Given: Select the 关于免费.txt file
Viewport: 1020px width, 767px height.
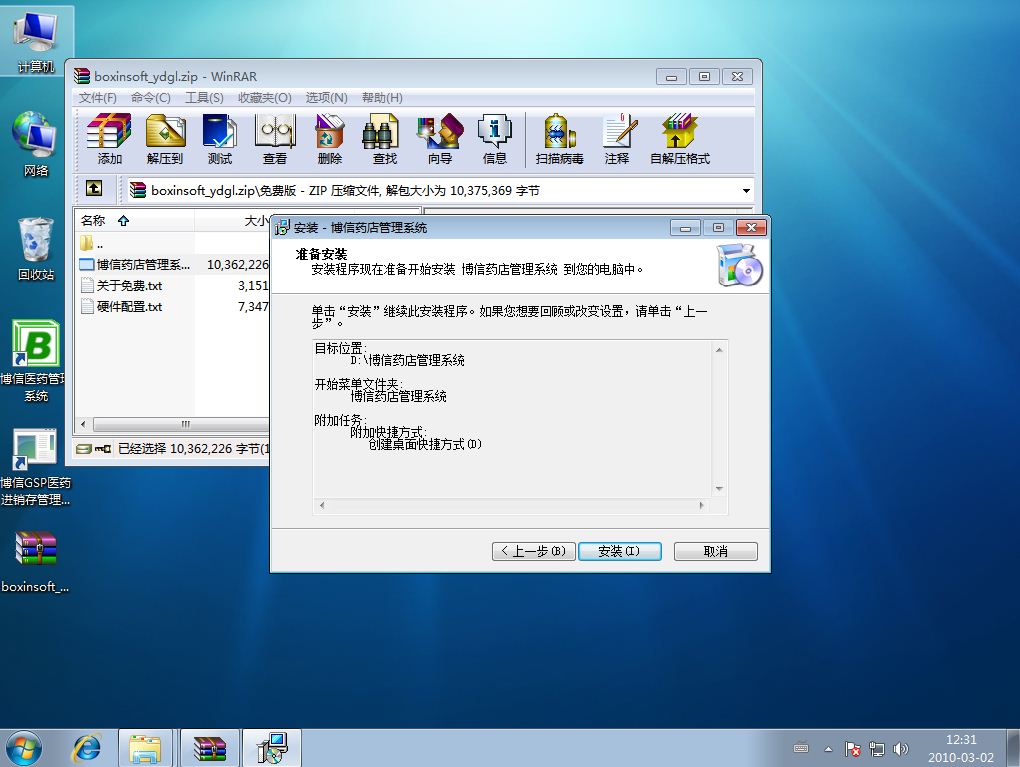Looking at the screenshot, I should 129,286.
